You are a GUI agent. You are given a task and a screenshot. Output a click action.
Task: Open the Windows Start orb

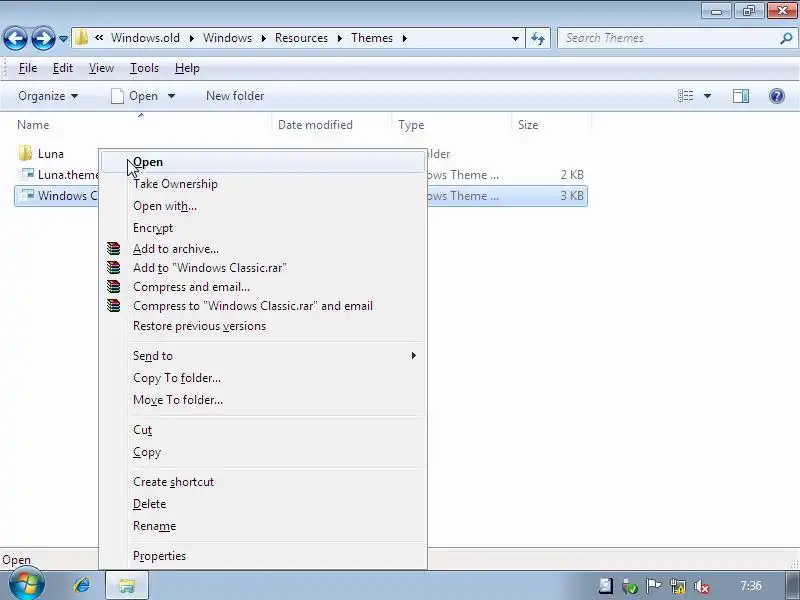26,585
